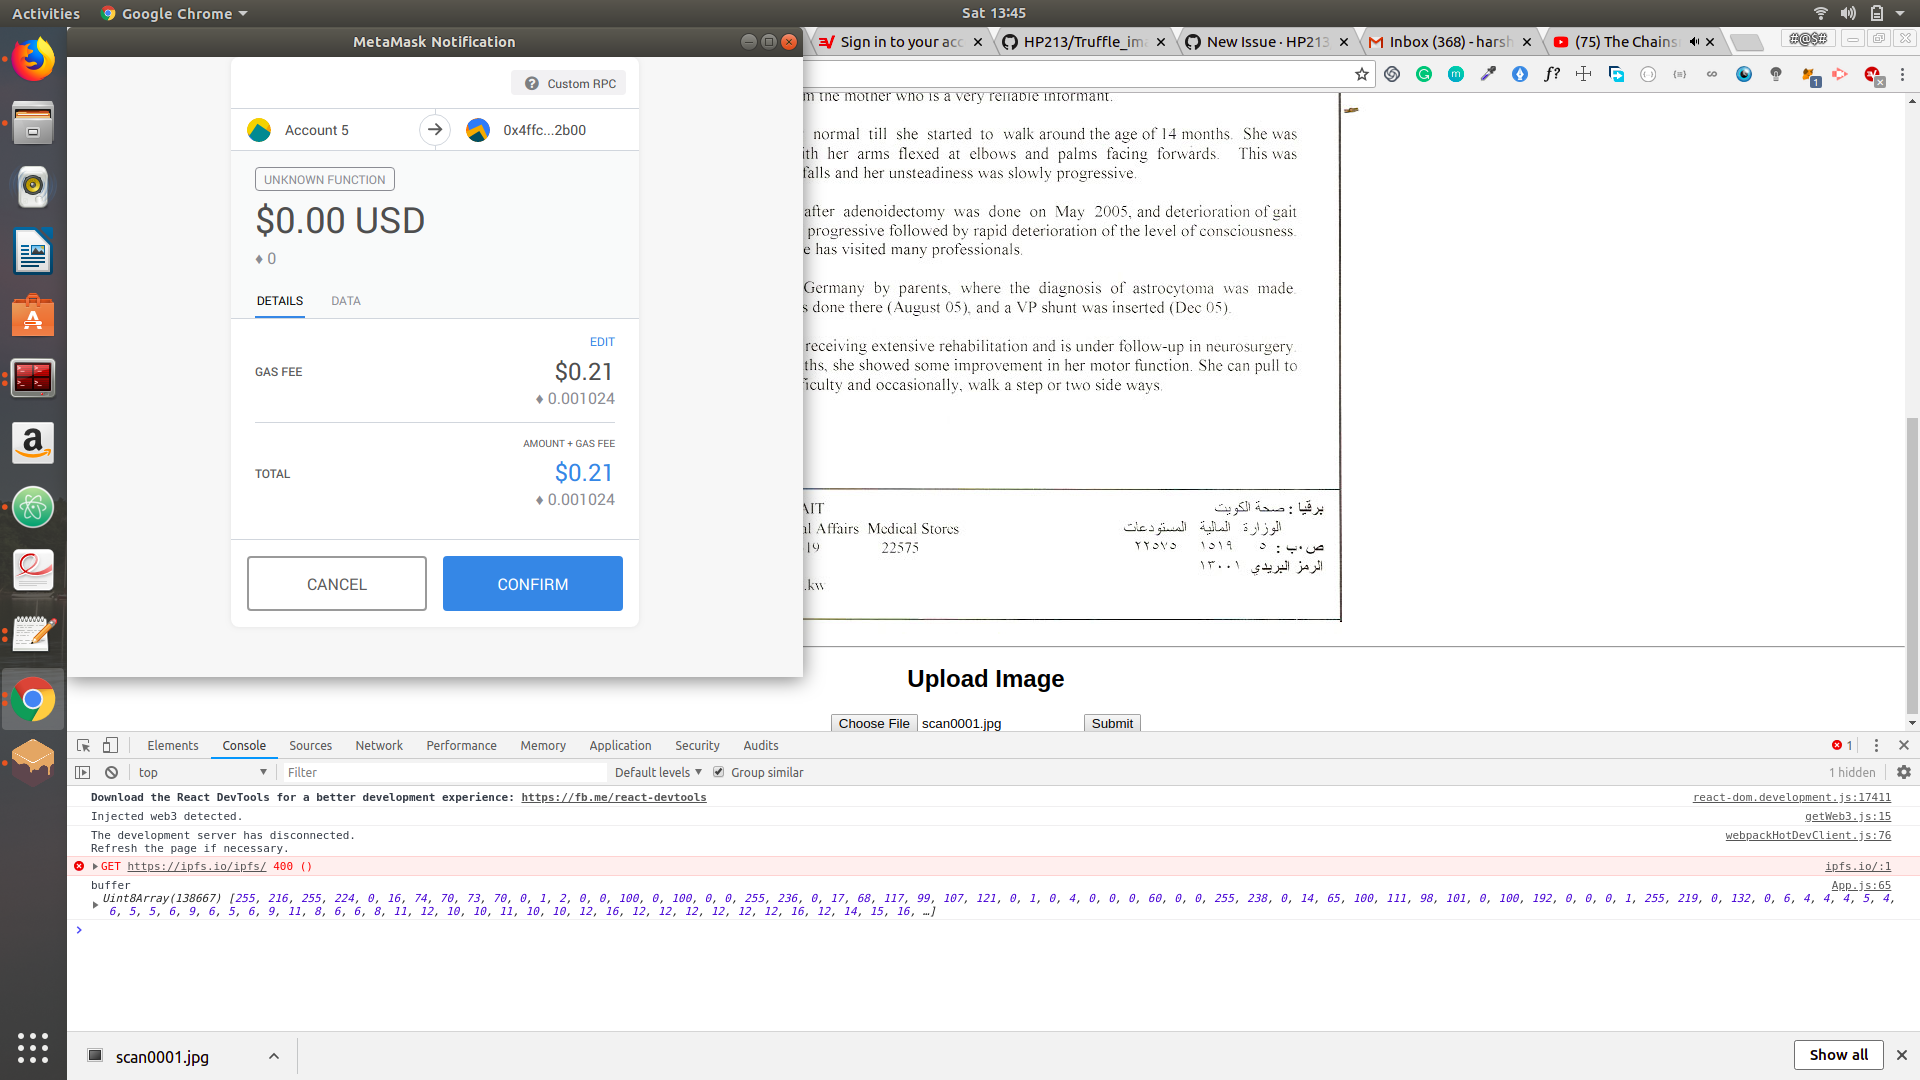The width and height of the screenshot is (1920, 1080).
Task: Open the Grammarly extension icon
Action: click(x=1424, y=74)
